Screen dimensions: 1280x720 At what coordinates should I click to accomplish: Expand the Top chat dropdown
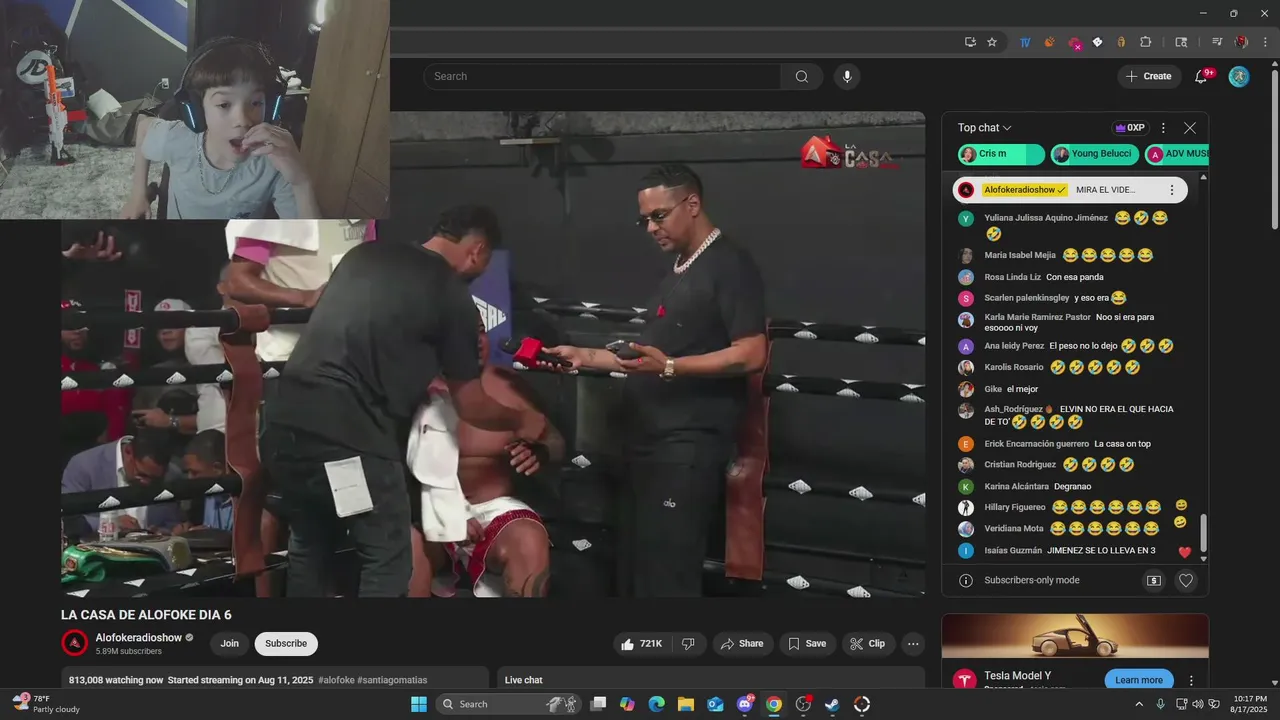tap(985, 128)
